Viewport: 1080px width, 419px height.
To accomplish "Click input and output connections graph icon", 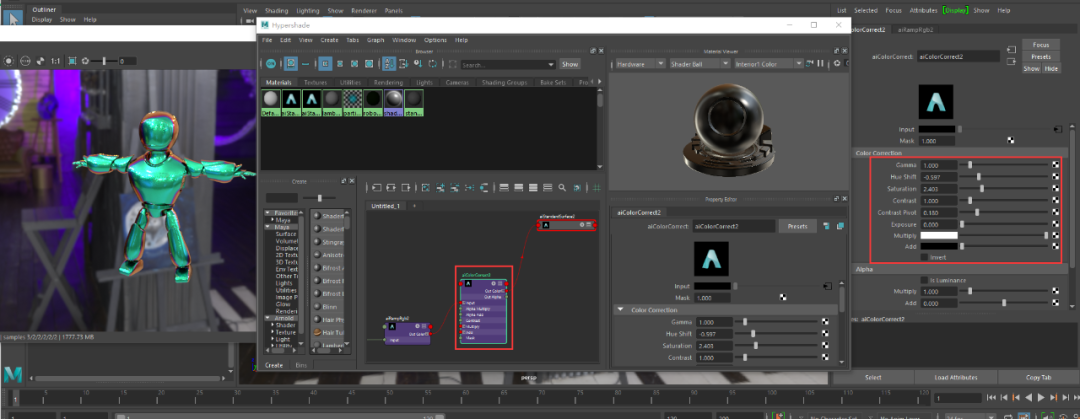I will click(x=391, y=187).
